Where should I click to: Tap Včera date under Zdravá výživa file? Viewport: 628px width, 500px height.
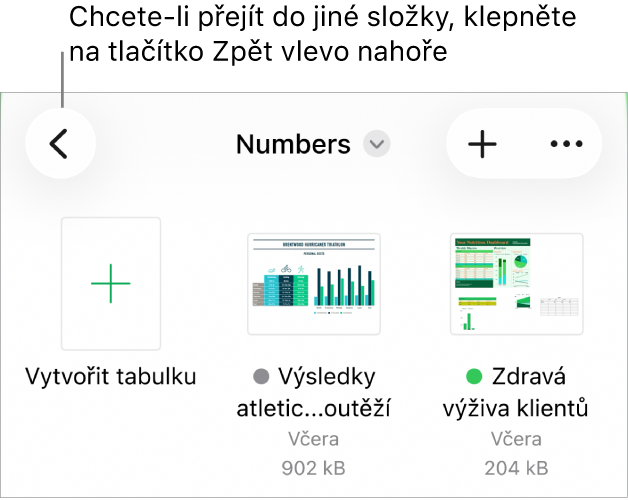pos(516,439)
